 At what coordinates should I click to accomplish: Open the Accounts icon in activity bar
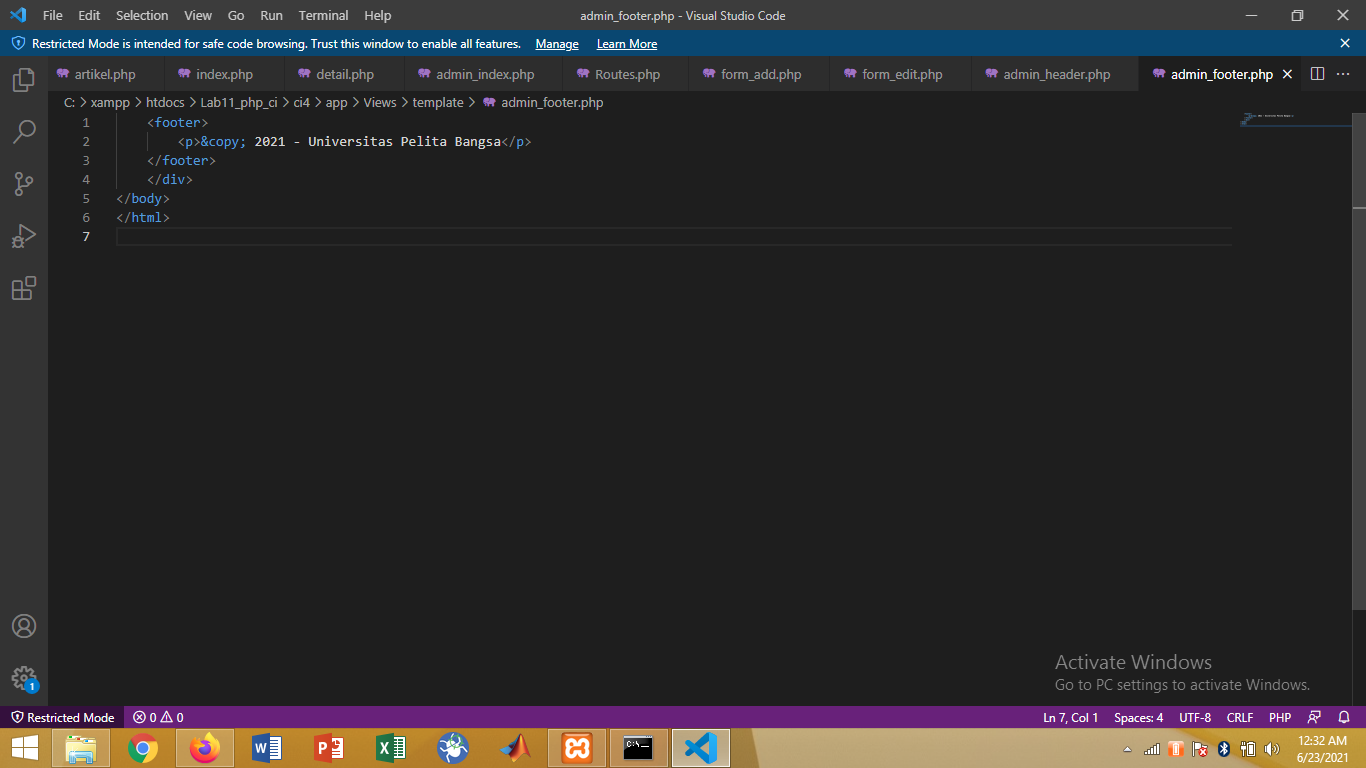pyautogui.click(x=23, y=626)
